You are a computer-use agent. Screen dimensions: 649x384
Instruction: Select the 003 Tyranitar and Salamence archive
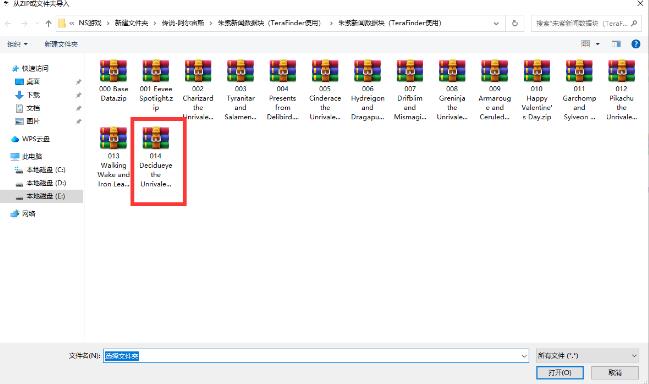[240, 89]
